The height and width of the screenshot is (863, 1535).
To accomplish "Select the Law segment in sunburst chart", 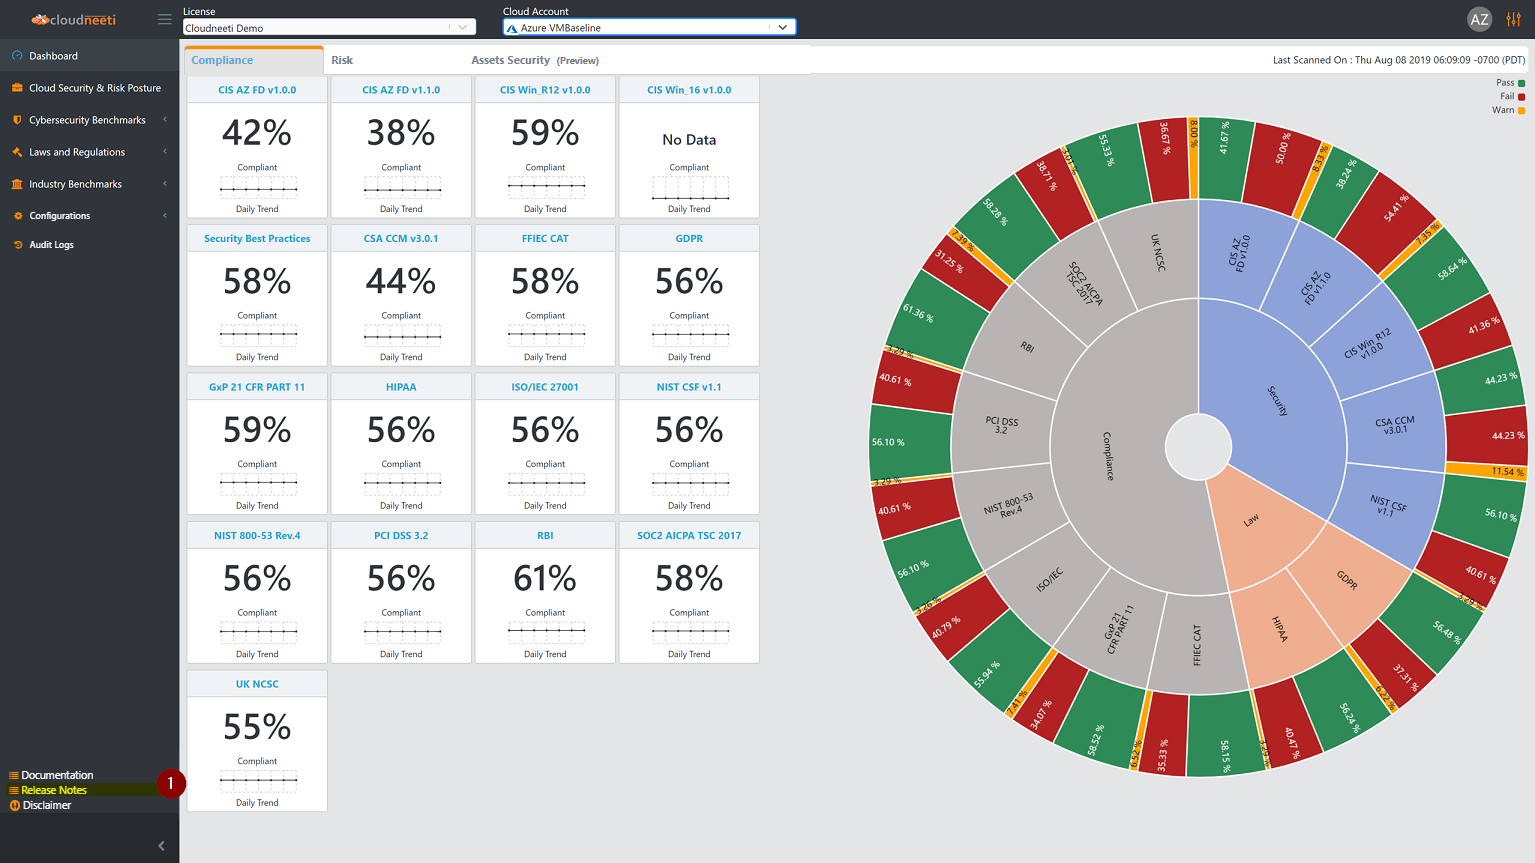I will click(x=1252, y=520).
